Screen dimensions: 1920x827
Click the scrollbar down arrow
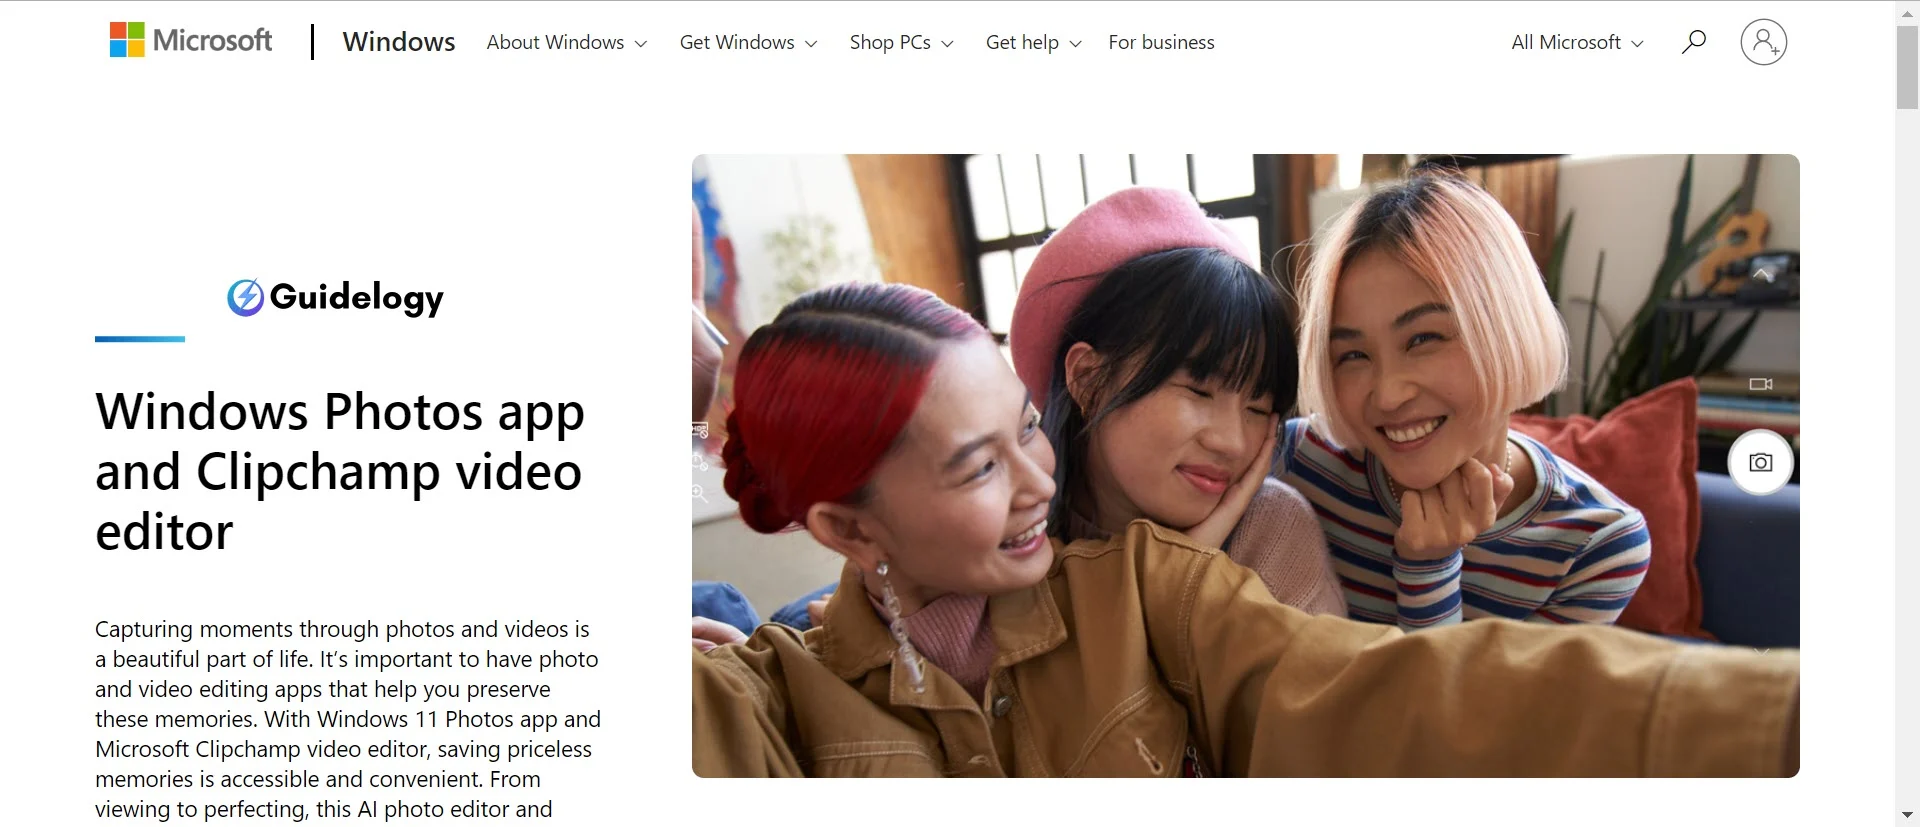pyautogui.click(x=1907, y=815)
